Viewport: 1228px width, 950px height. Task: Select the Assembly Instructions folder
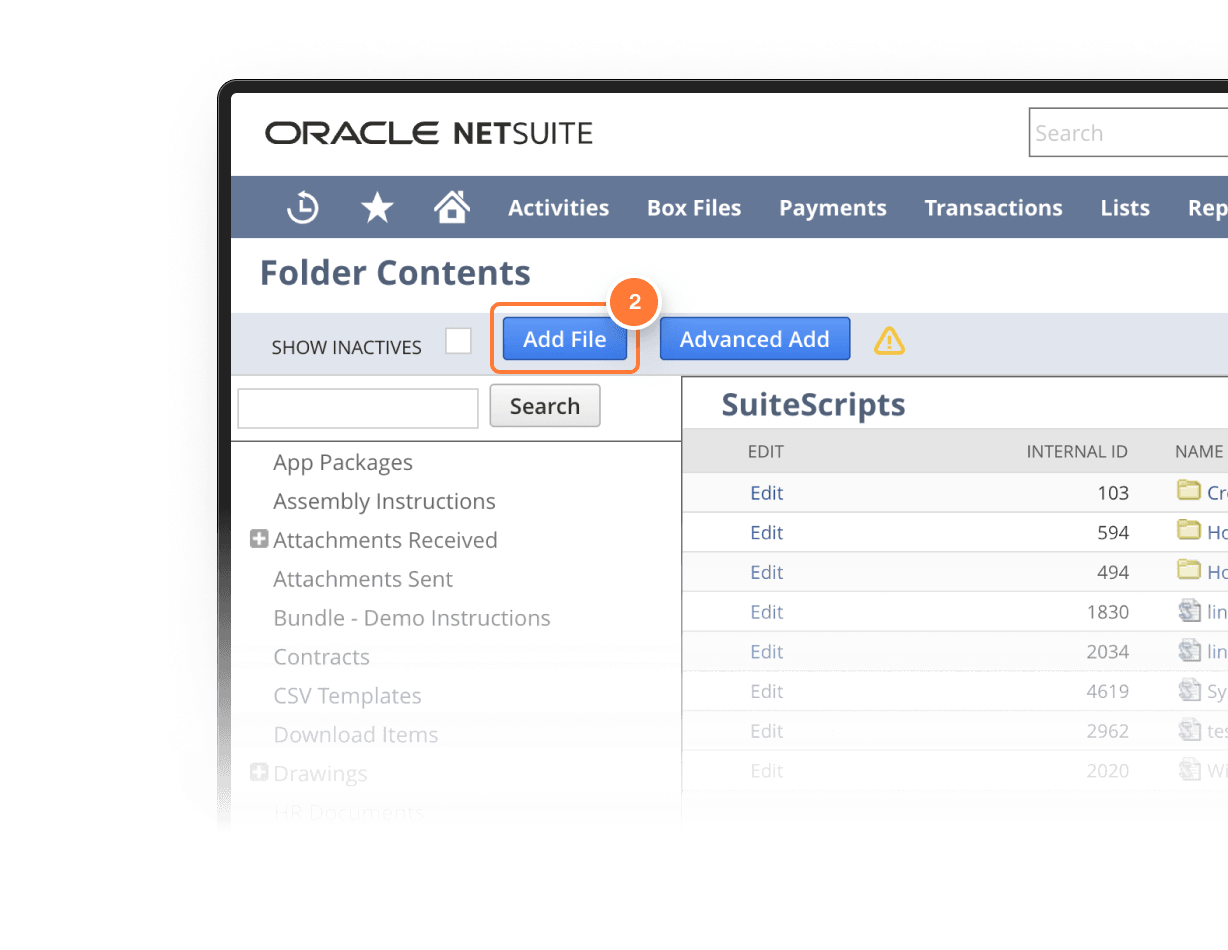coord(385,501)
